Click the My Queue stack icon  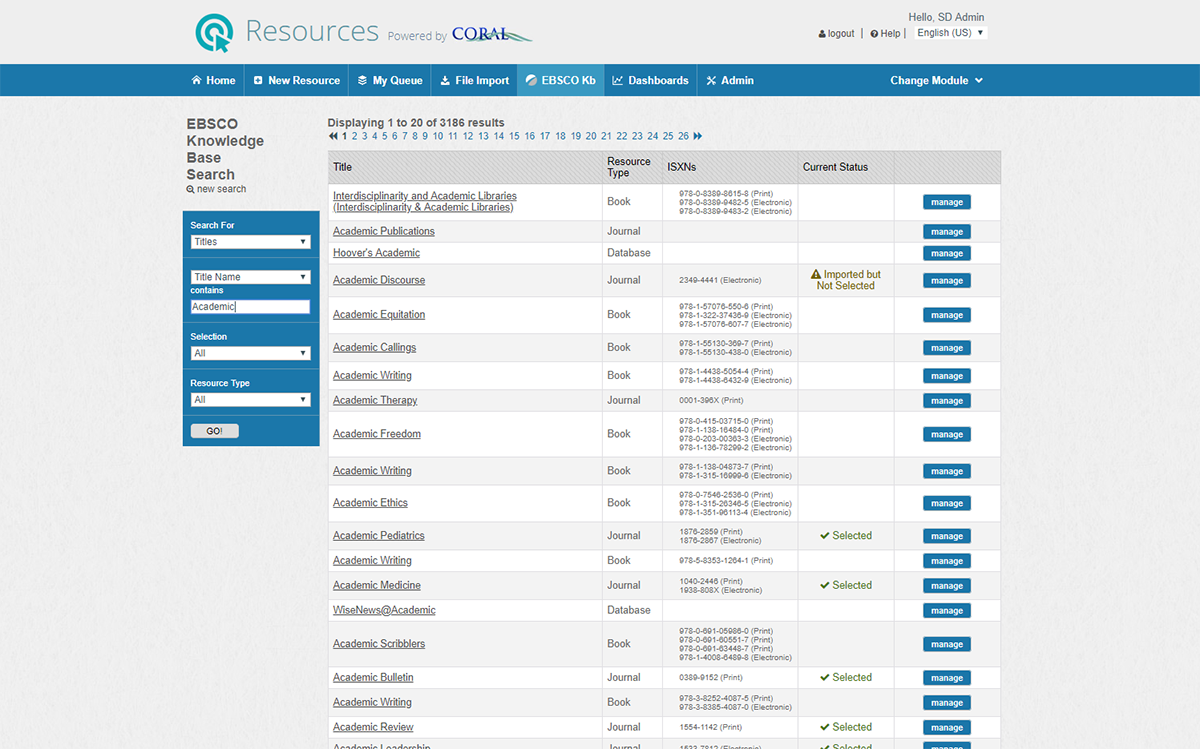tap(363, 81)
